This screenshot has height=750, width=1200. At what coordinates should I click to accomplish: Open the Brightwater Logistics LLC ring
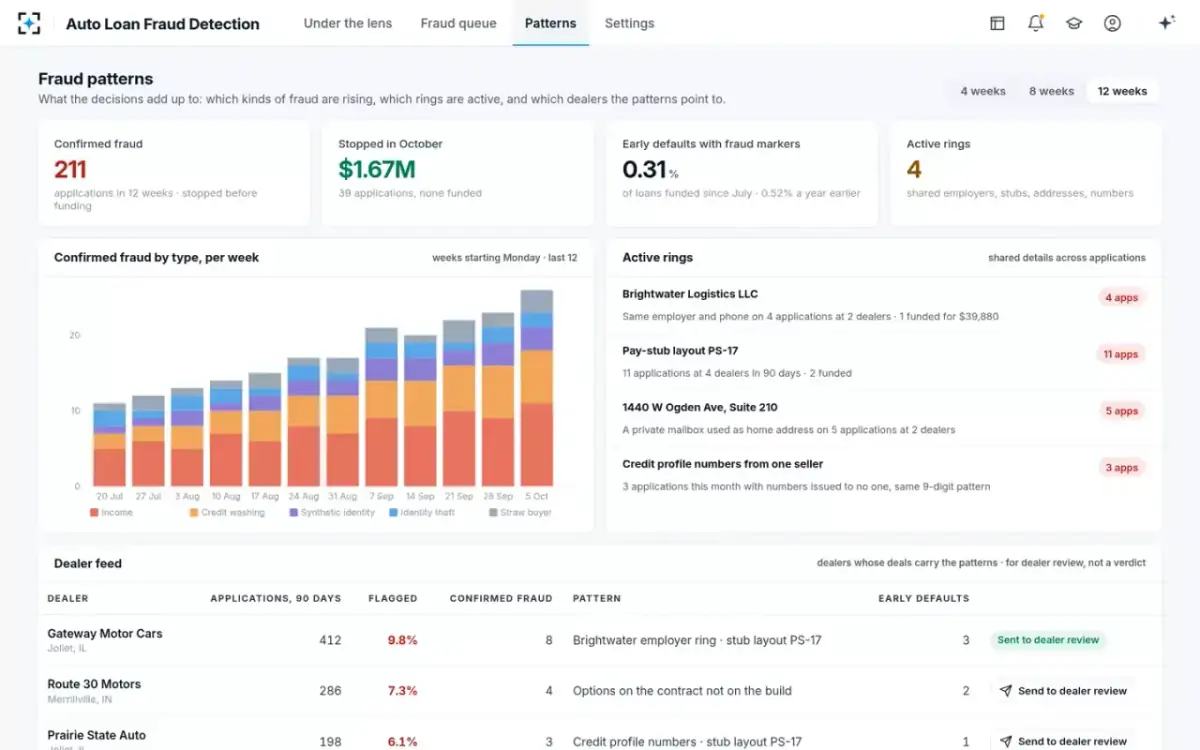883,306
